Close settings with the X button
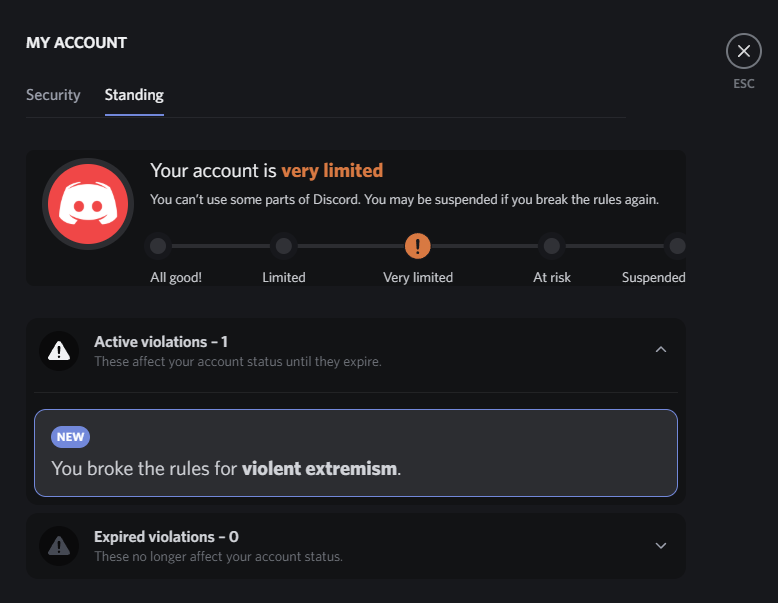Viewport: 778px width, 603px height. coord(743,51)
